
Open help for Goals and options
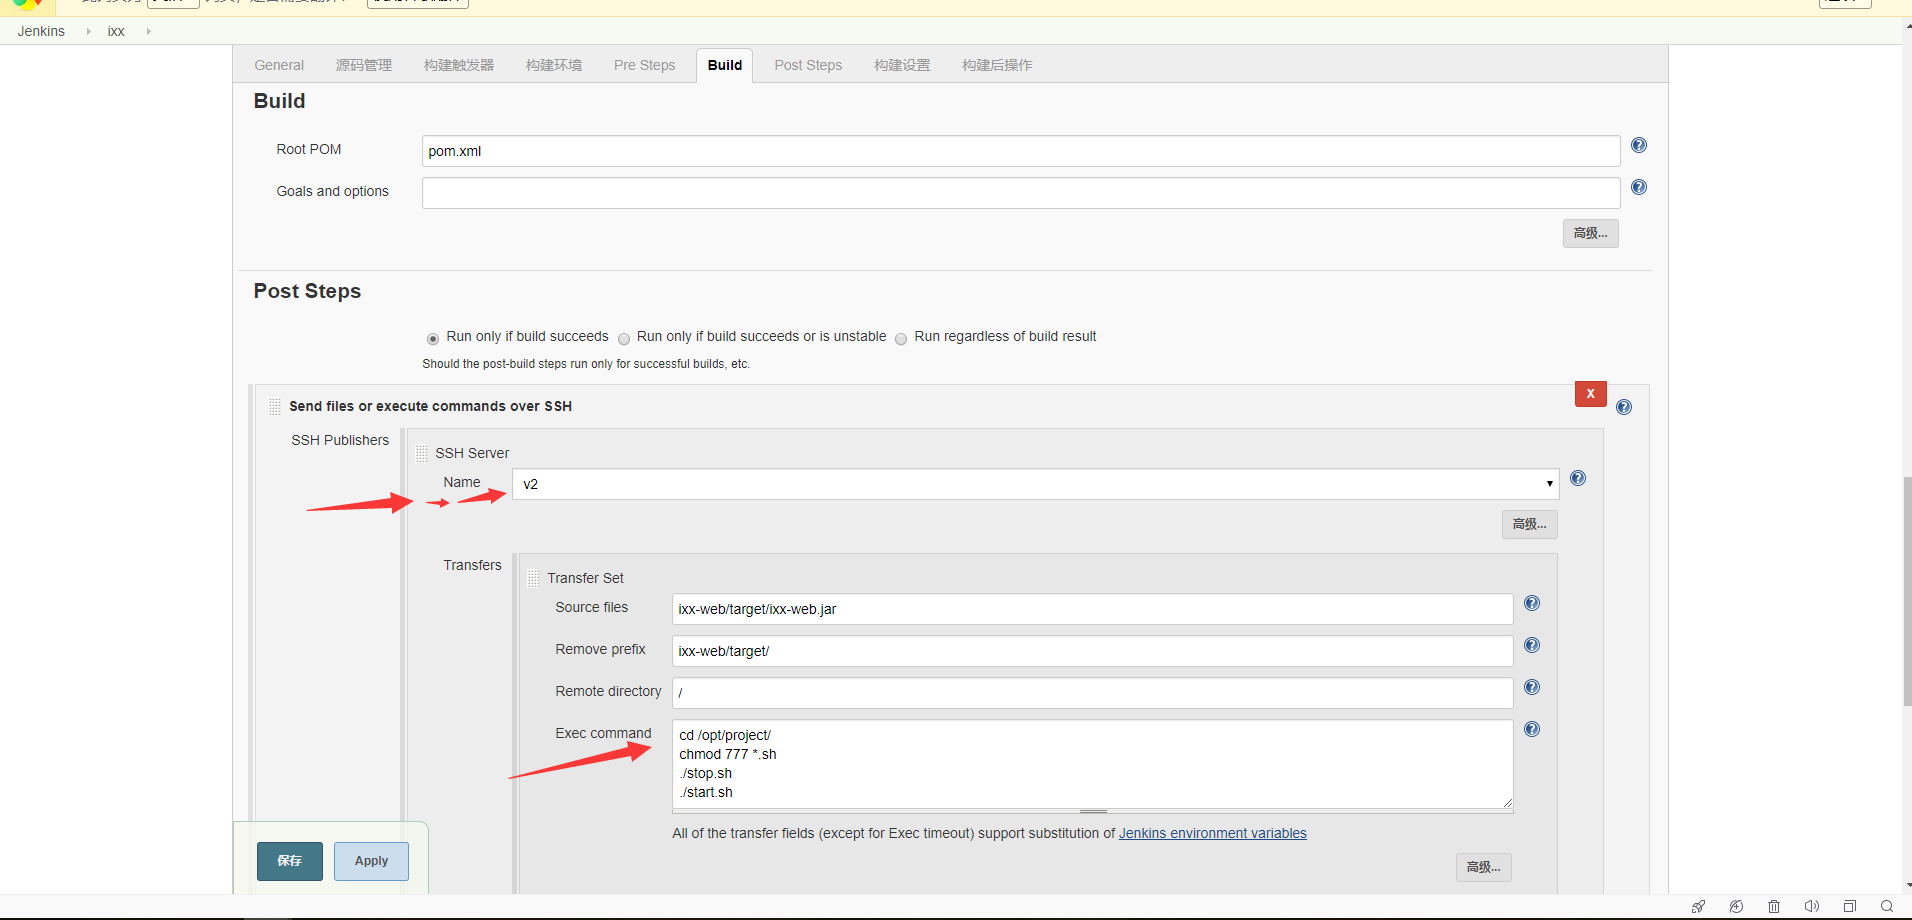tap(1638, 188)
